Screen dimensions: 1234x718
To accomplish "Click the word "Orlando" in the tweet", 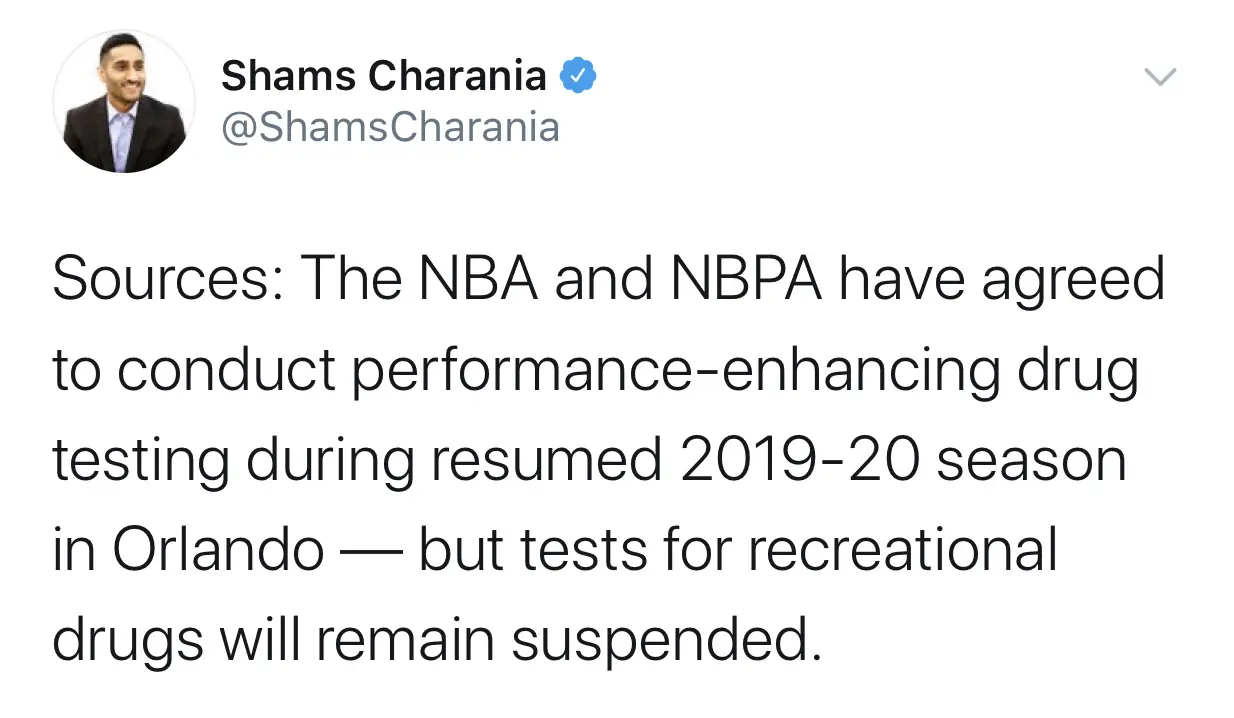I will coord(218,549).
